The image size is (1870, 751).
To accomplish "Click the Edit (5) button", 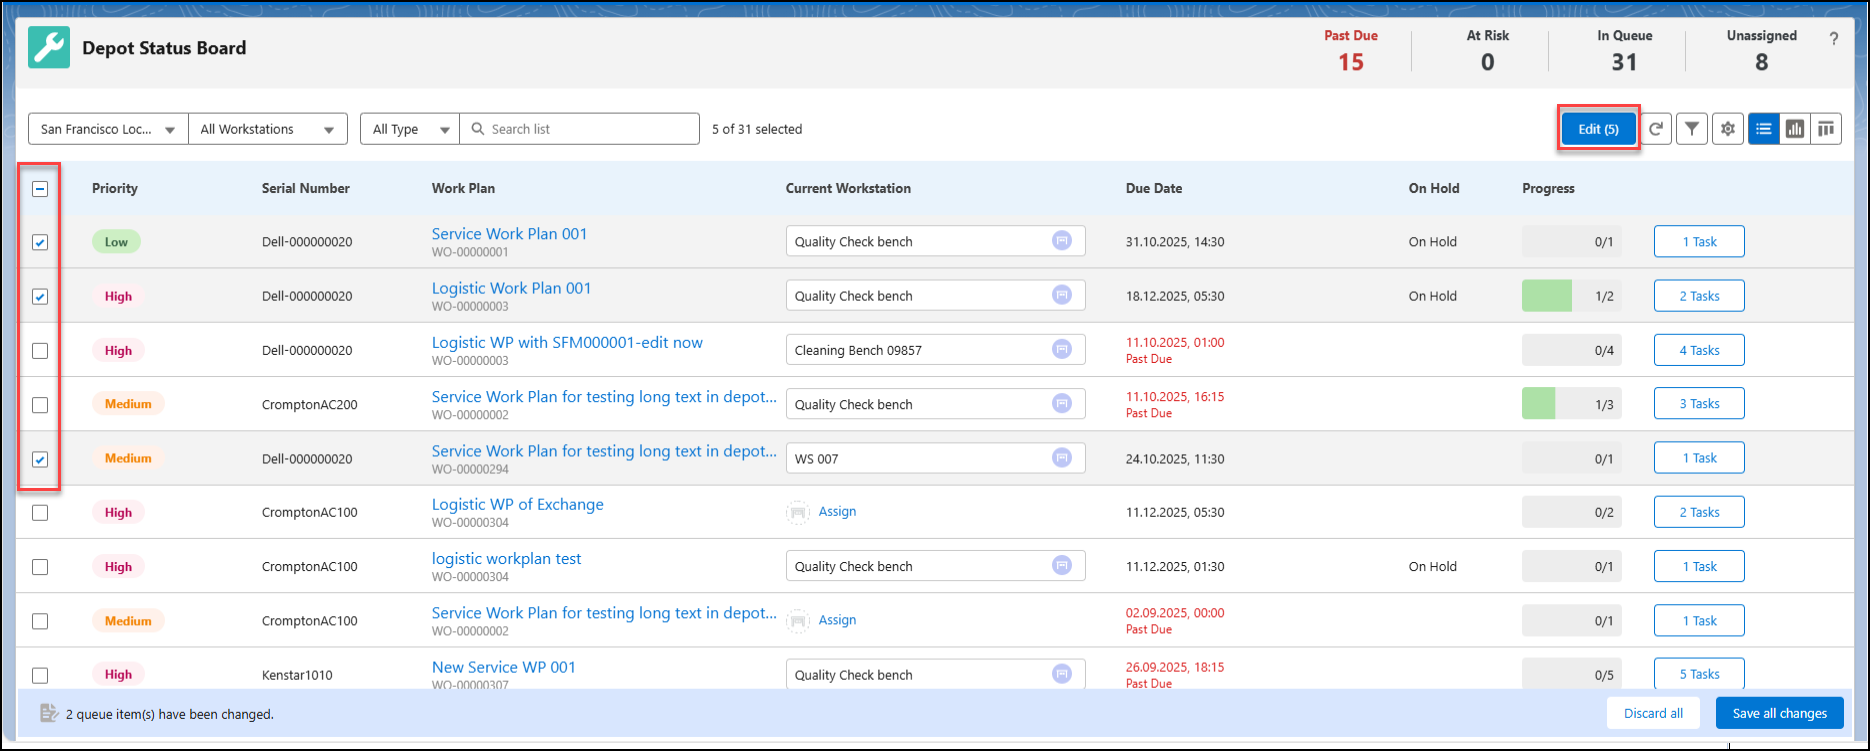I will [1598, 129].
